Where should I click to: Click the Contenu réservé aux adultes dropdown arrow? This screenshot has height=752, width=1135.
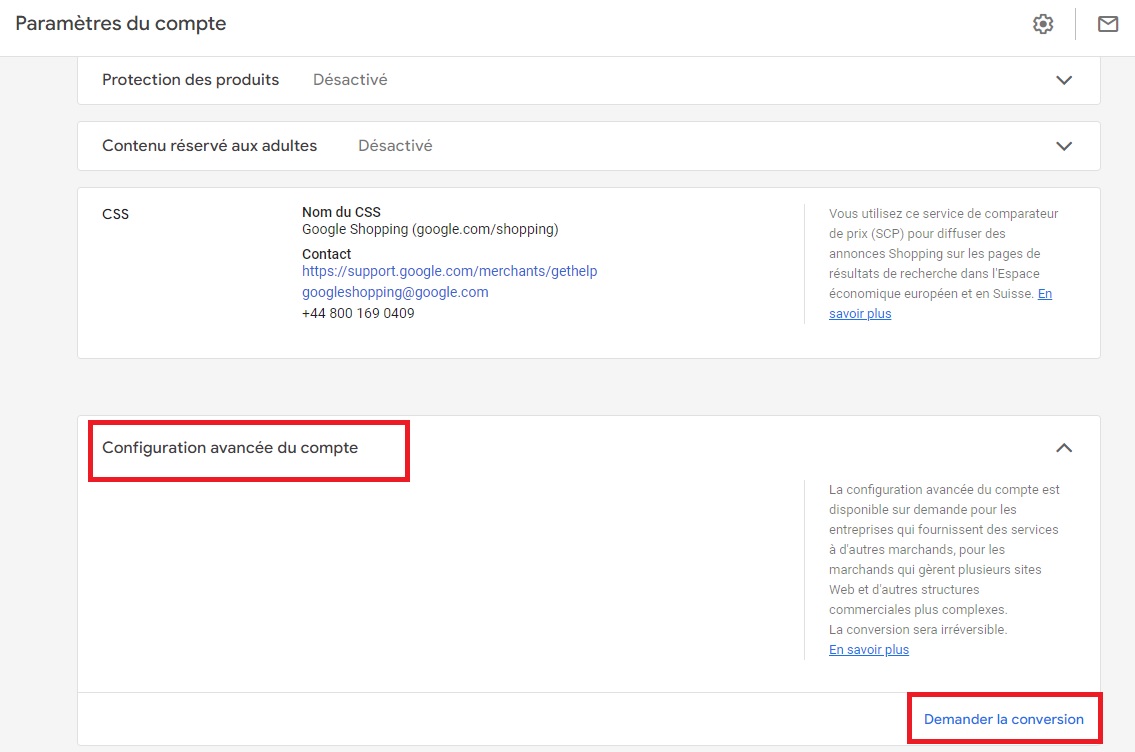point(1065,145)
